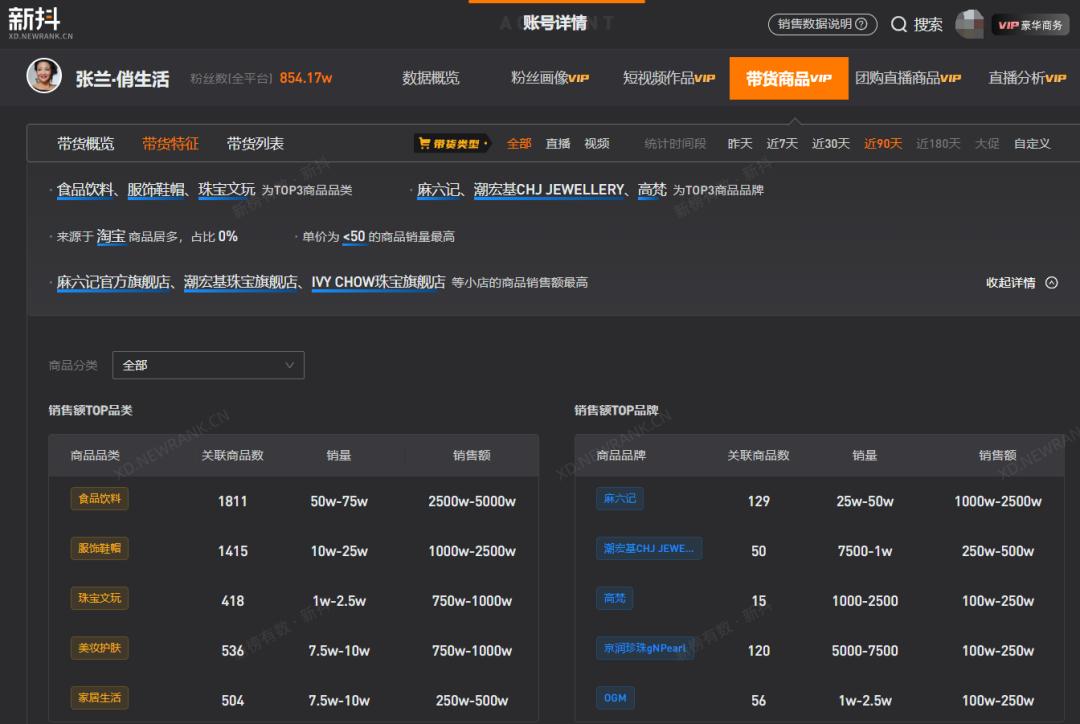Select 直播 sales type filter
Viewport: 1080px width, 724px height.
pyautogui.click(x=558, y=143)
